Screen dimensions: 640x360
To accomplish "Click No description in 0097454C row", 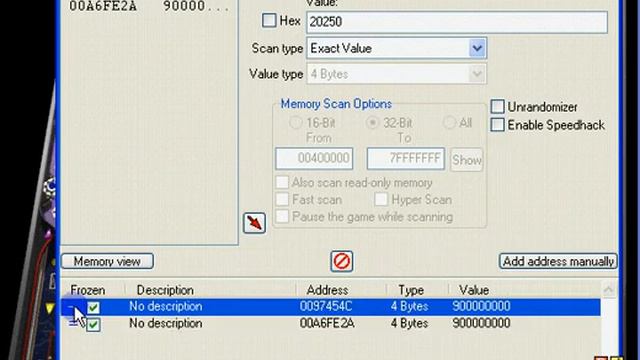I will point(165,307).
